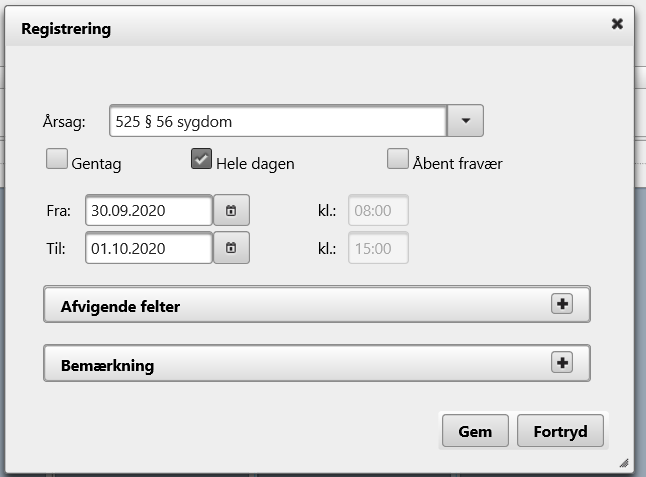646x477 pixels.
Task: Click the Fra date field 30.09.2020
Action: [148, 211]
